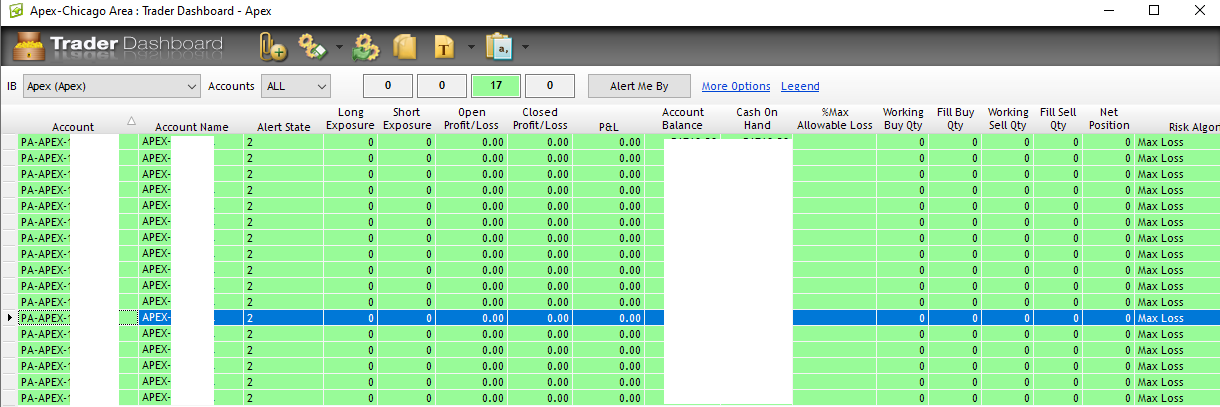Open the IB Apex (Apex) combo box
The height and width of the screenshot is (407, 1220).
(111, 86)
